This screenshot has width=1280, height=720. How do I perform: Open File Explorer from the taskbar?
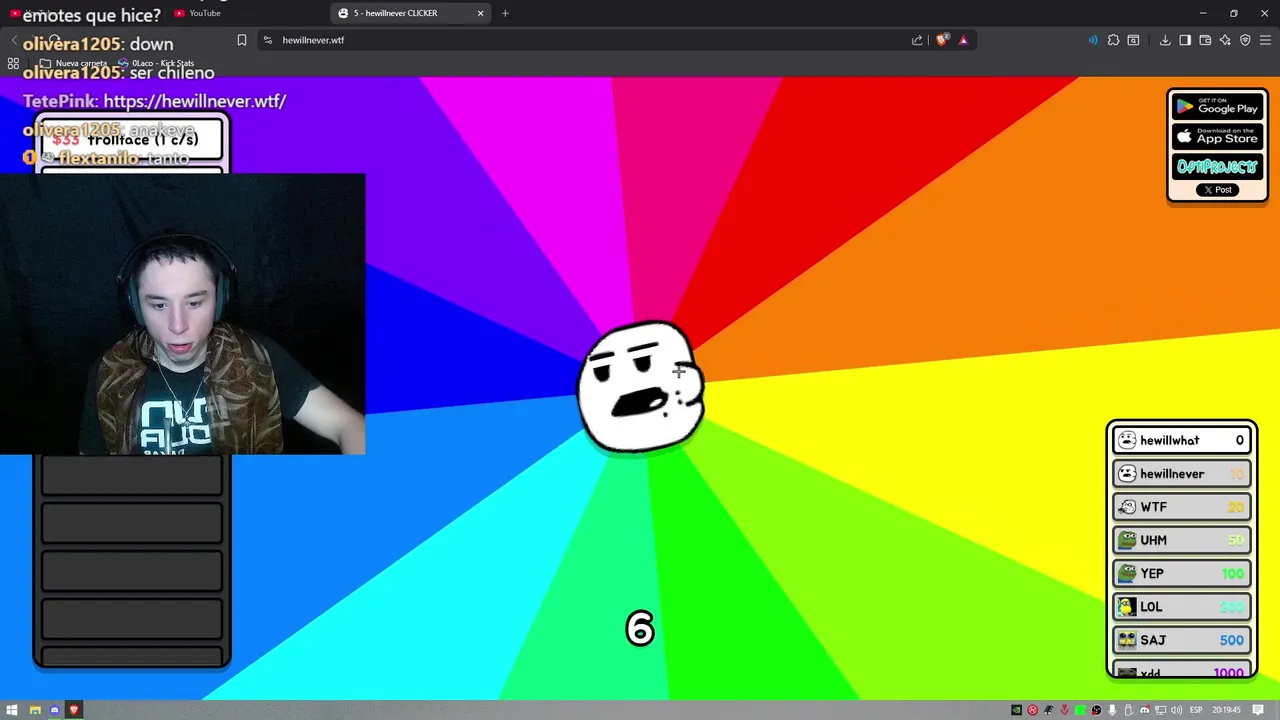coord(35,710)
